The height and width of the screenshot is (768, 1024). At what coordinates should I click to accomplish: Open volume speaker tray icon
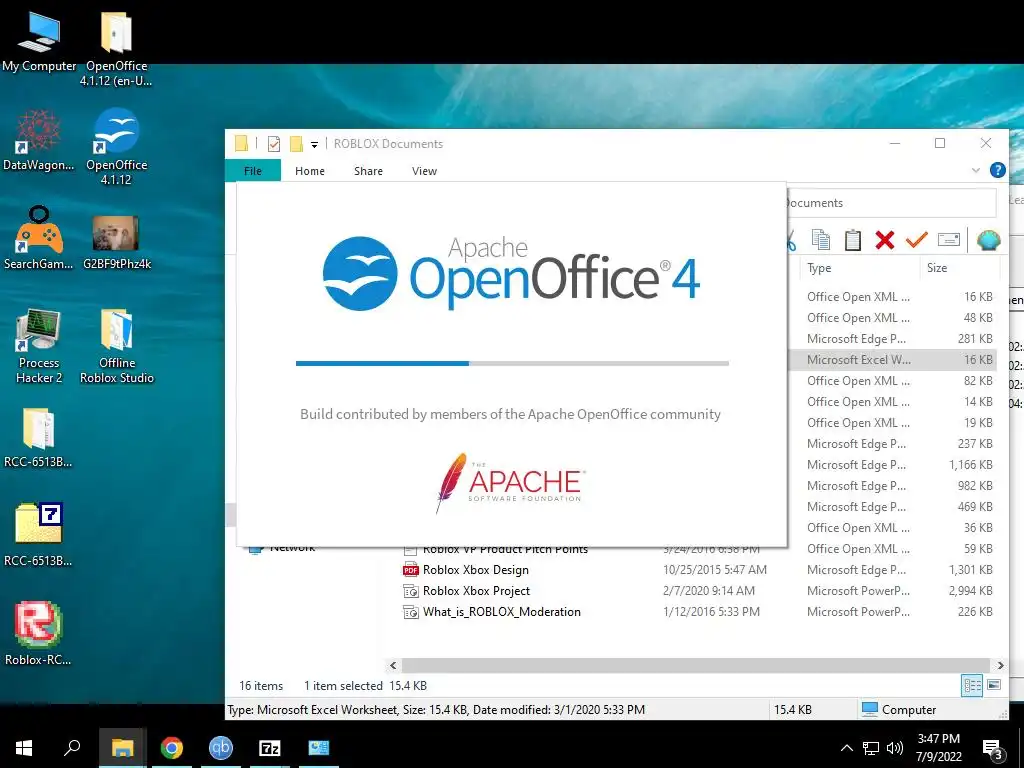click(x=894, y=748)
